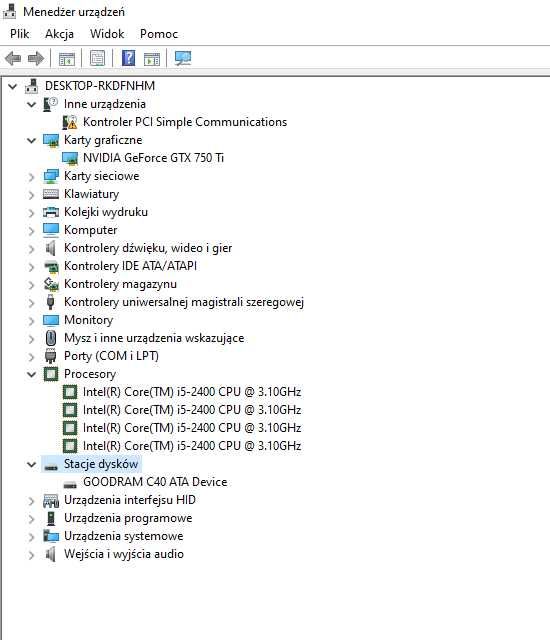Click the Monitory category icon

tap(51, 320)
